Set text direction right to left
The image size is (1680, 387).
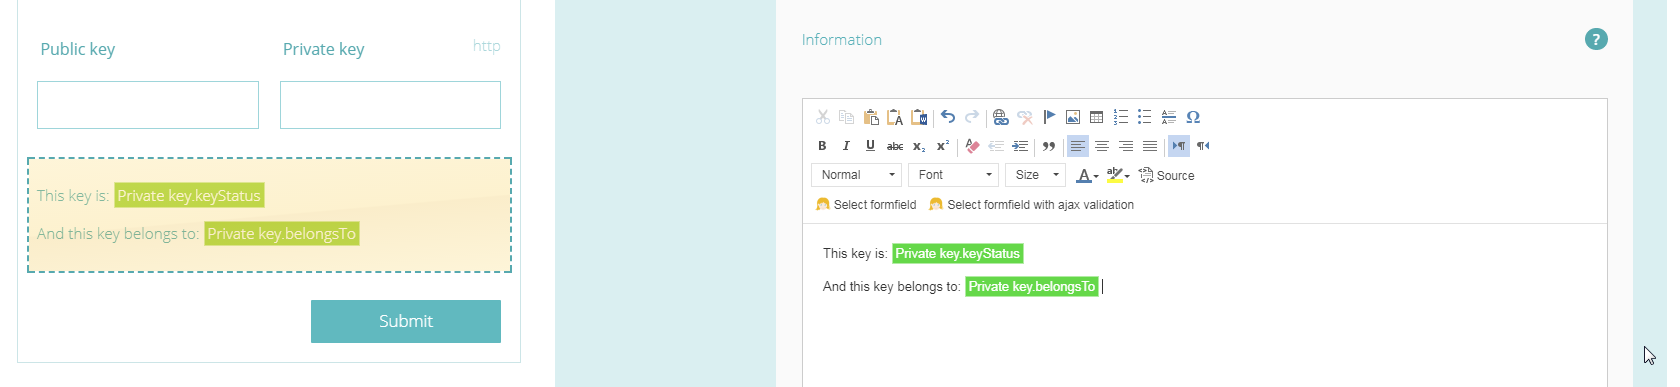pyautogui.click(x=1203, y=146)
